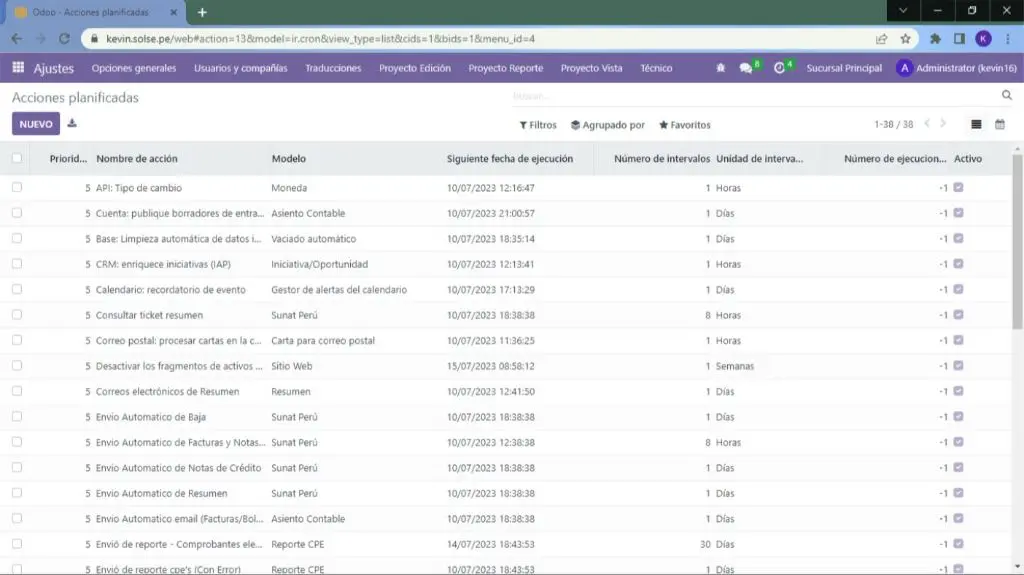This screenshot has height=575, width=1024.
Task: Sort by Siguiente fecha de ejecución column
Action: [x=510, y=158]
